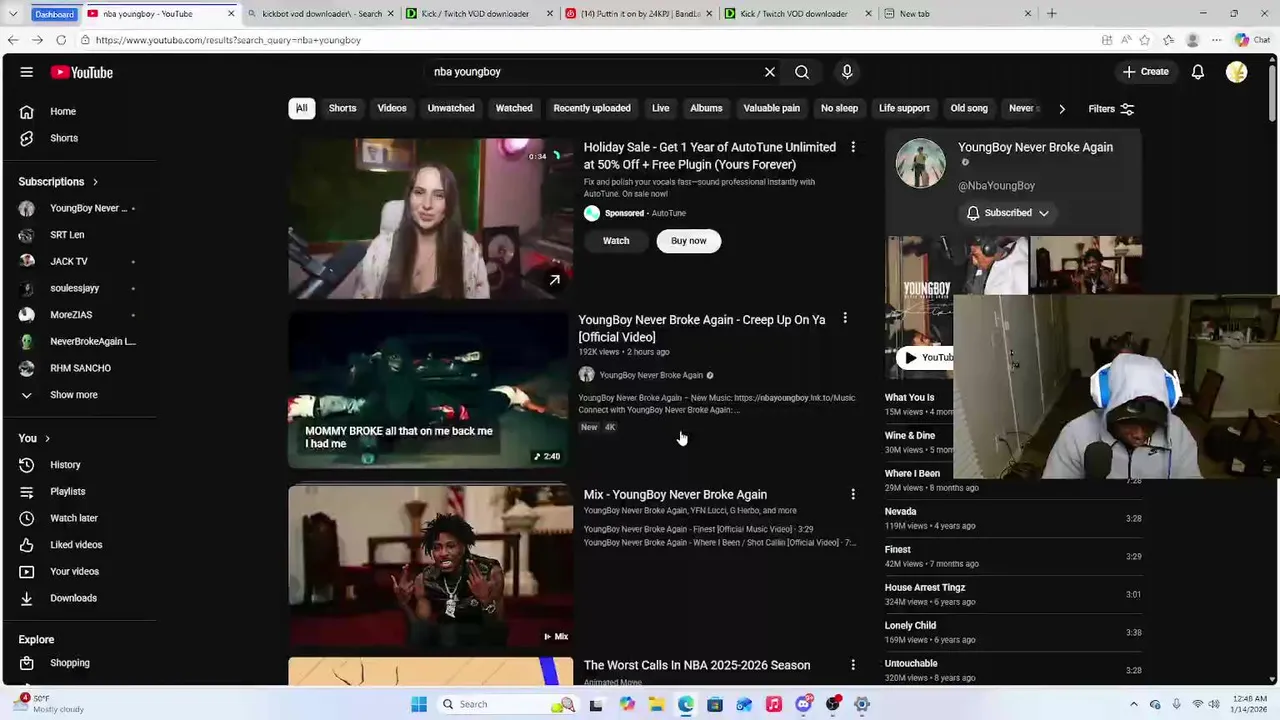Open History in the sidebar
Screen dimensions: 1280x720
coord(65,465)
